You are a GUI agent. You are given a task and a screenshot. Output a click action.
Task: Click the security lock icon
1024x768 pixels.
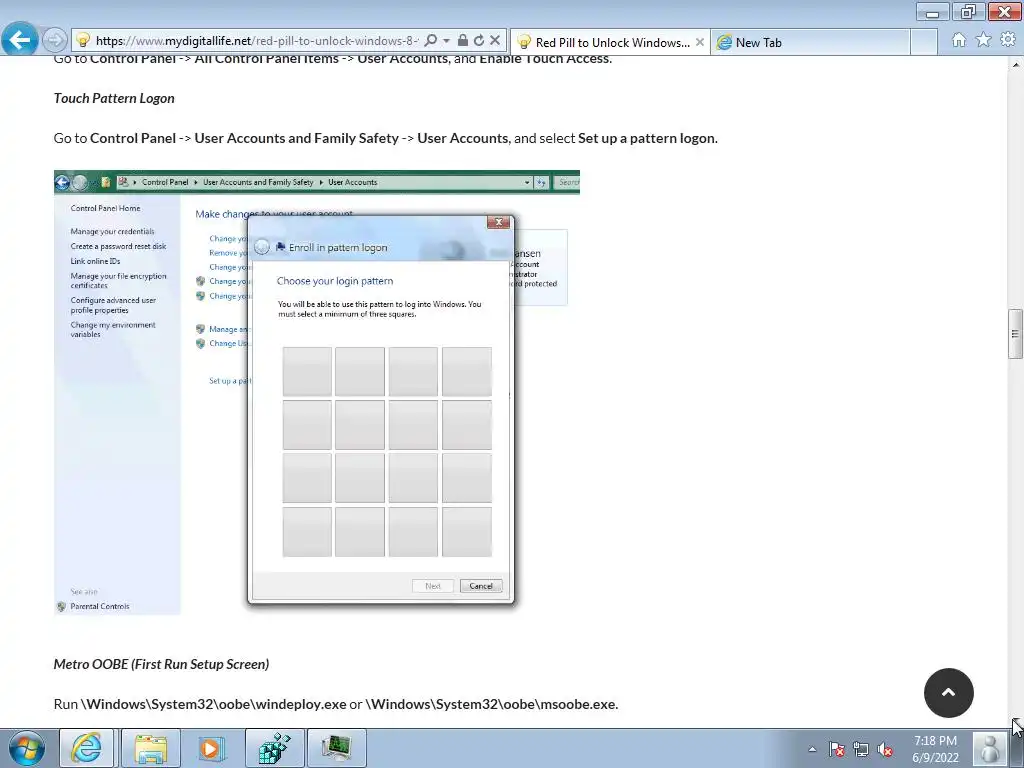point(462,40)
